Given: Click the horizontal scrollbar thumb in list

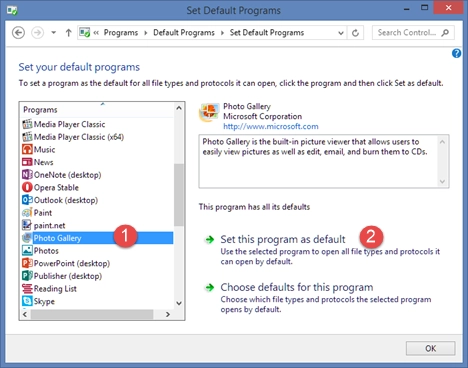Looking at the screenshot, I should [x=92, y=314].
